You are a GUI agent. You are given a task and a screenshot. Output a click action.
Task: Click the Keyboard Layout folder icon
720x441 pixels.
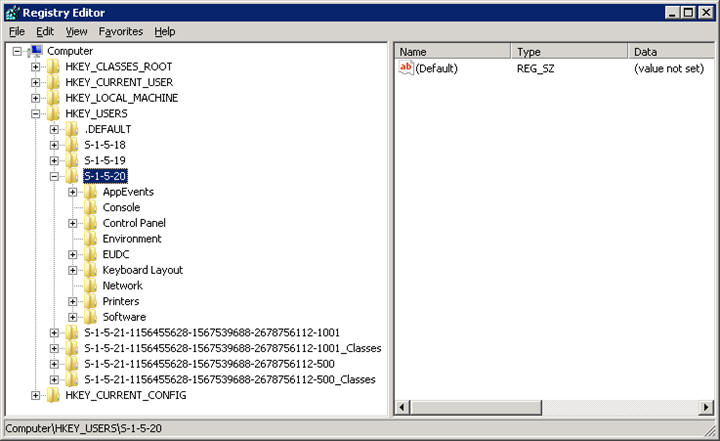pyautogui.click(x=90, y=270)
